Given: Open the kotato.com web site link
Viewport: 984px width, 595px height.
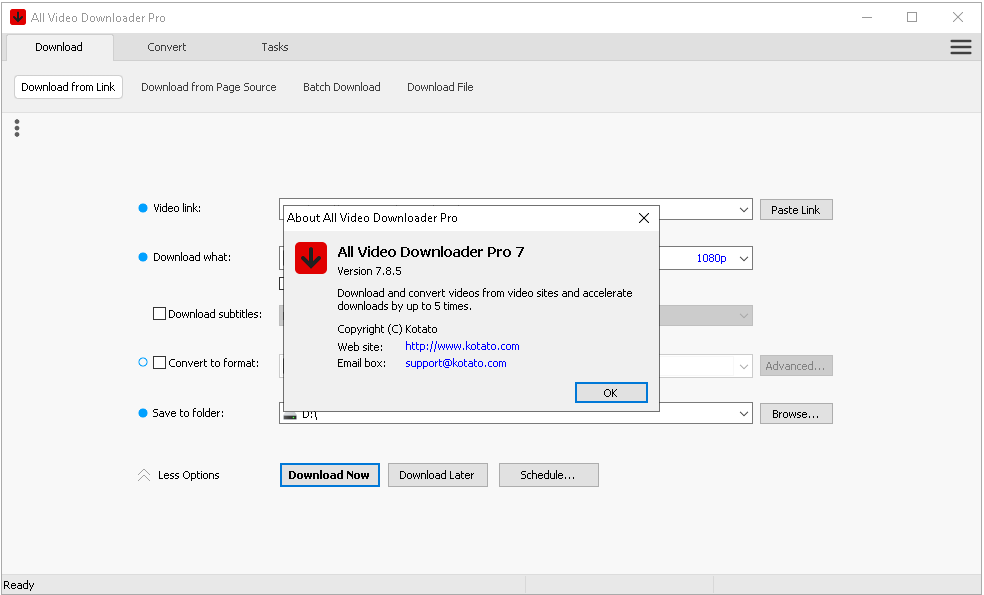Looking at the screenshot, I should tap(462, 346).
